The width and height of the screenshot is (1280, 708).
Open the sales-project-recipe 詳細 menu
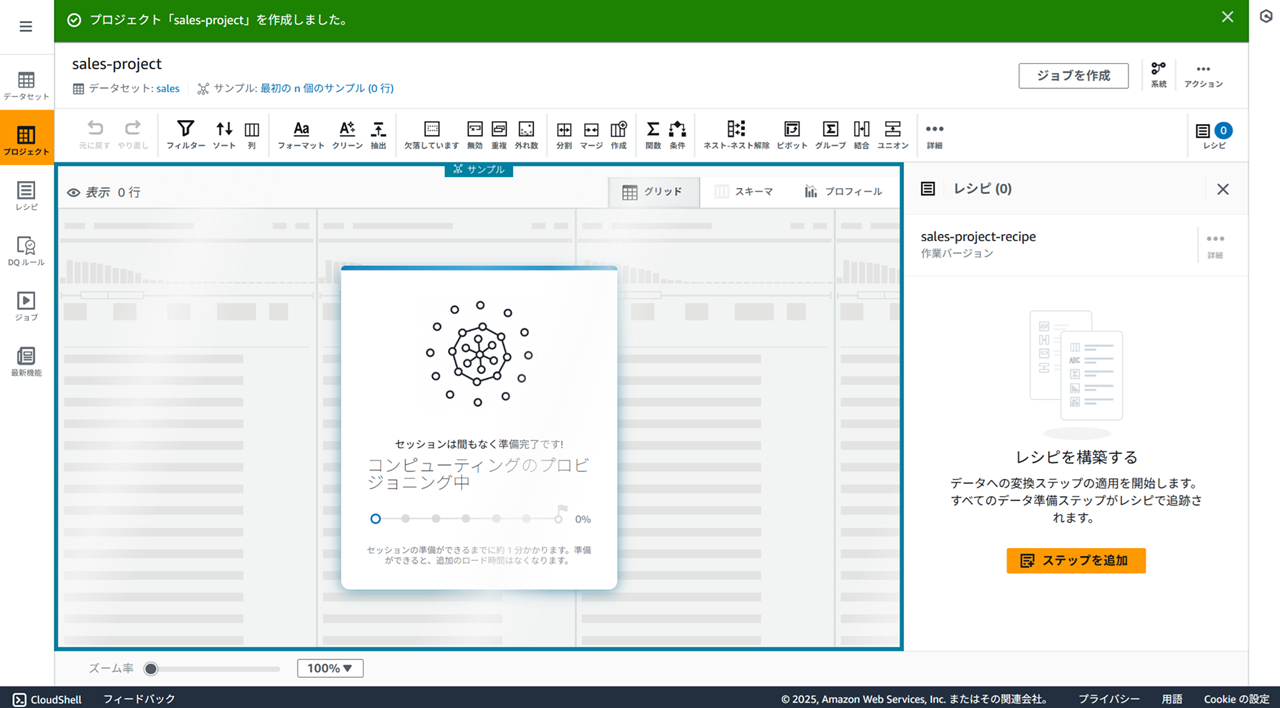(1215, 245)
